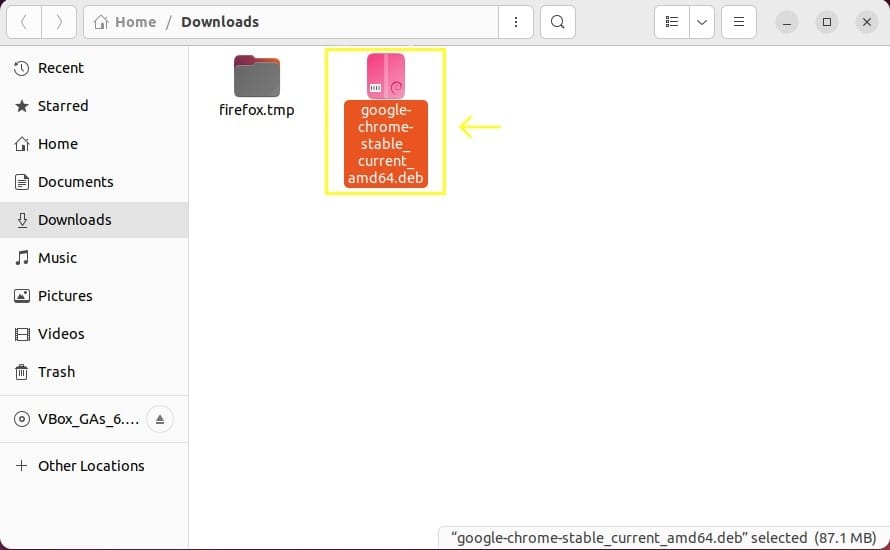Expand the view options dropdown arrow

tap(702, 22)
